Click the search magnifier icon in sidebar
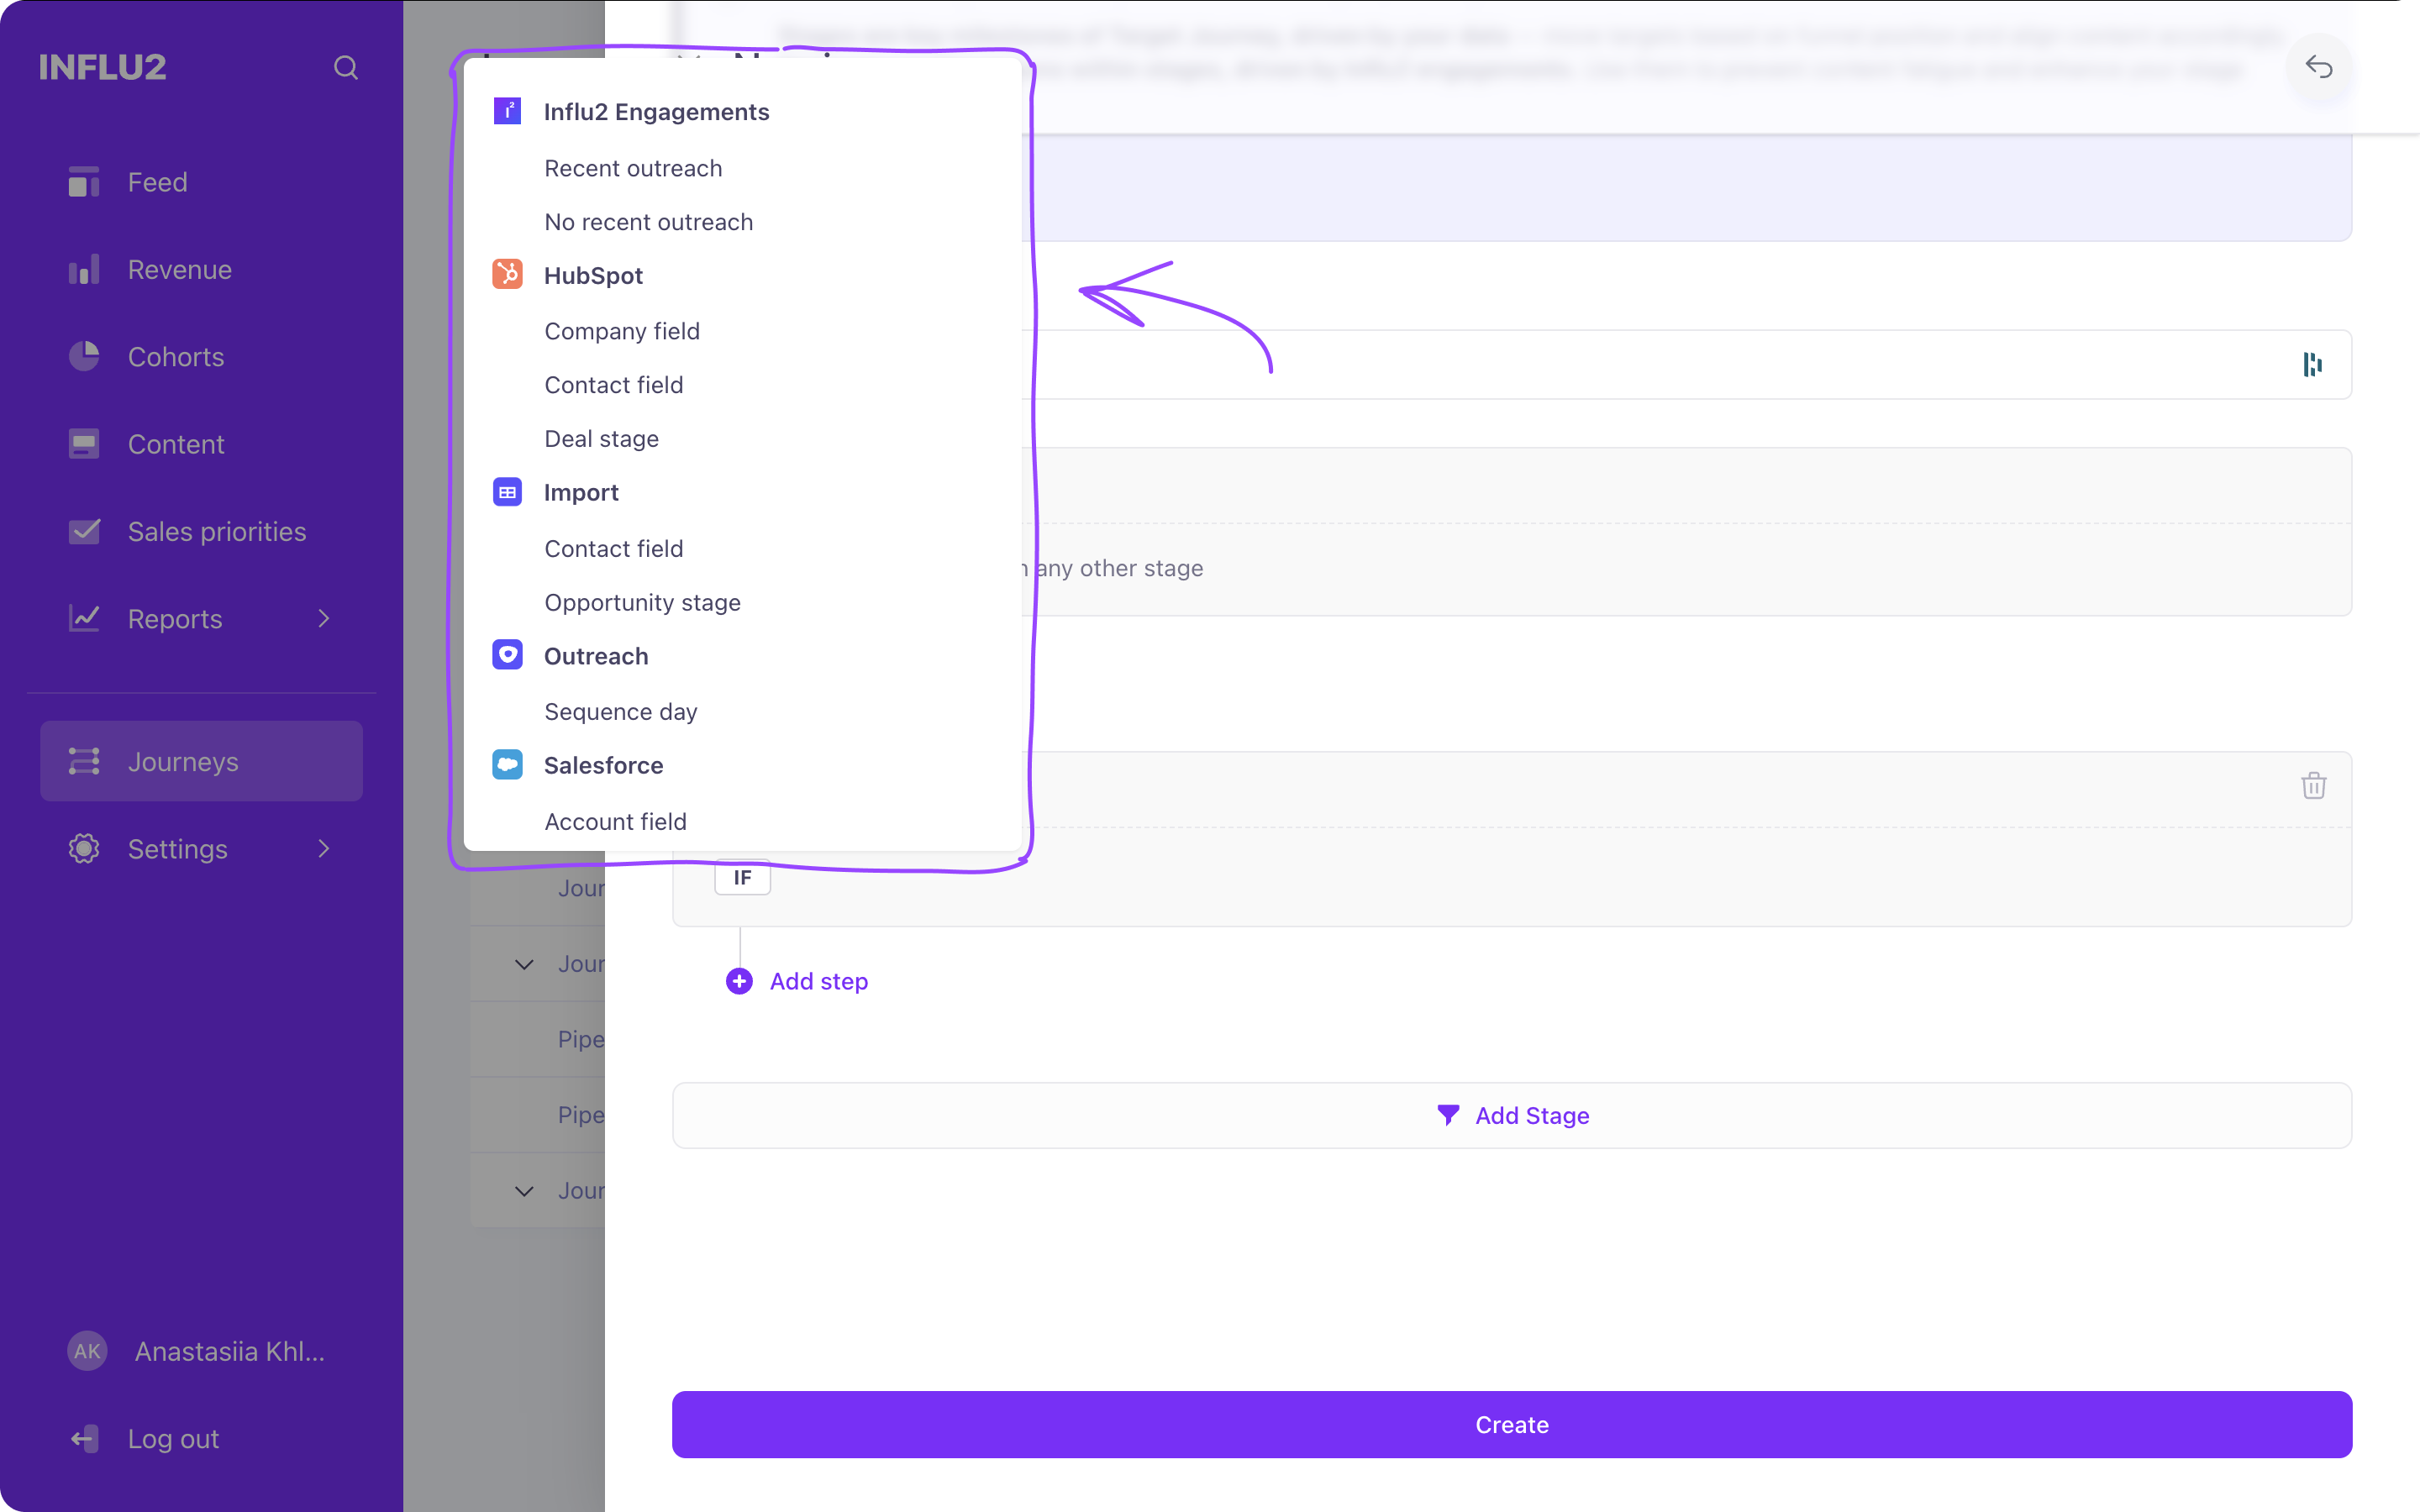Screen dimensions: 2420x1512 pos(345,67)
